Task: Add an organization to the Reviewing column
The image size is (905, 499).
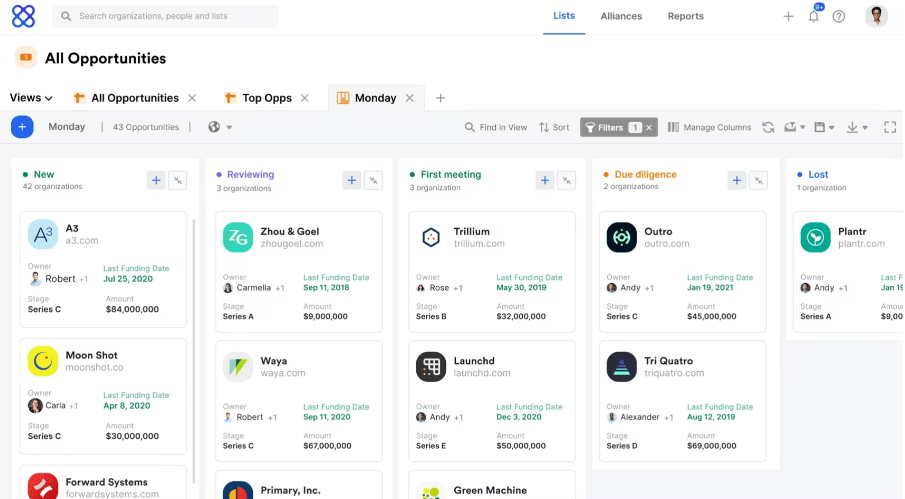Action: (352, 180)
